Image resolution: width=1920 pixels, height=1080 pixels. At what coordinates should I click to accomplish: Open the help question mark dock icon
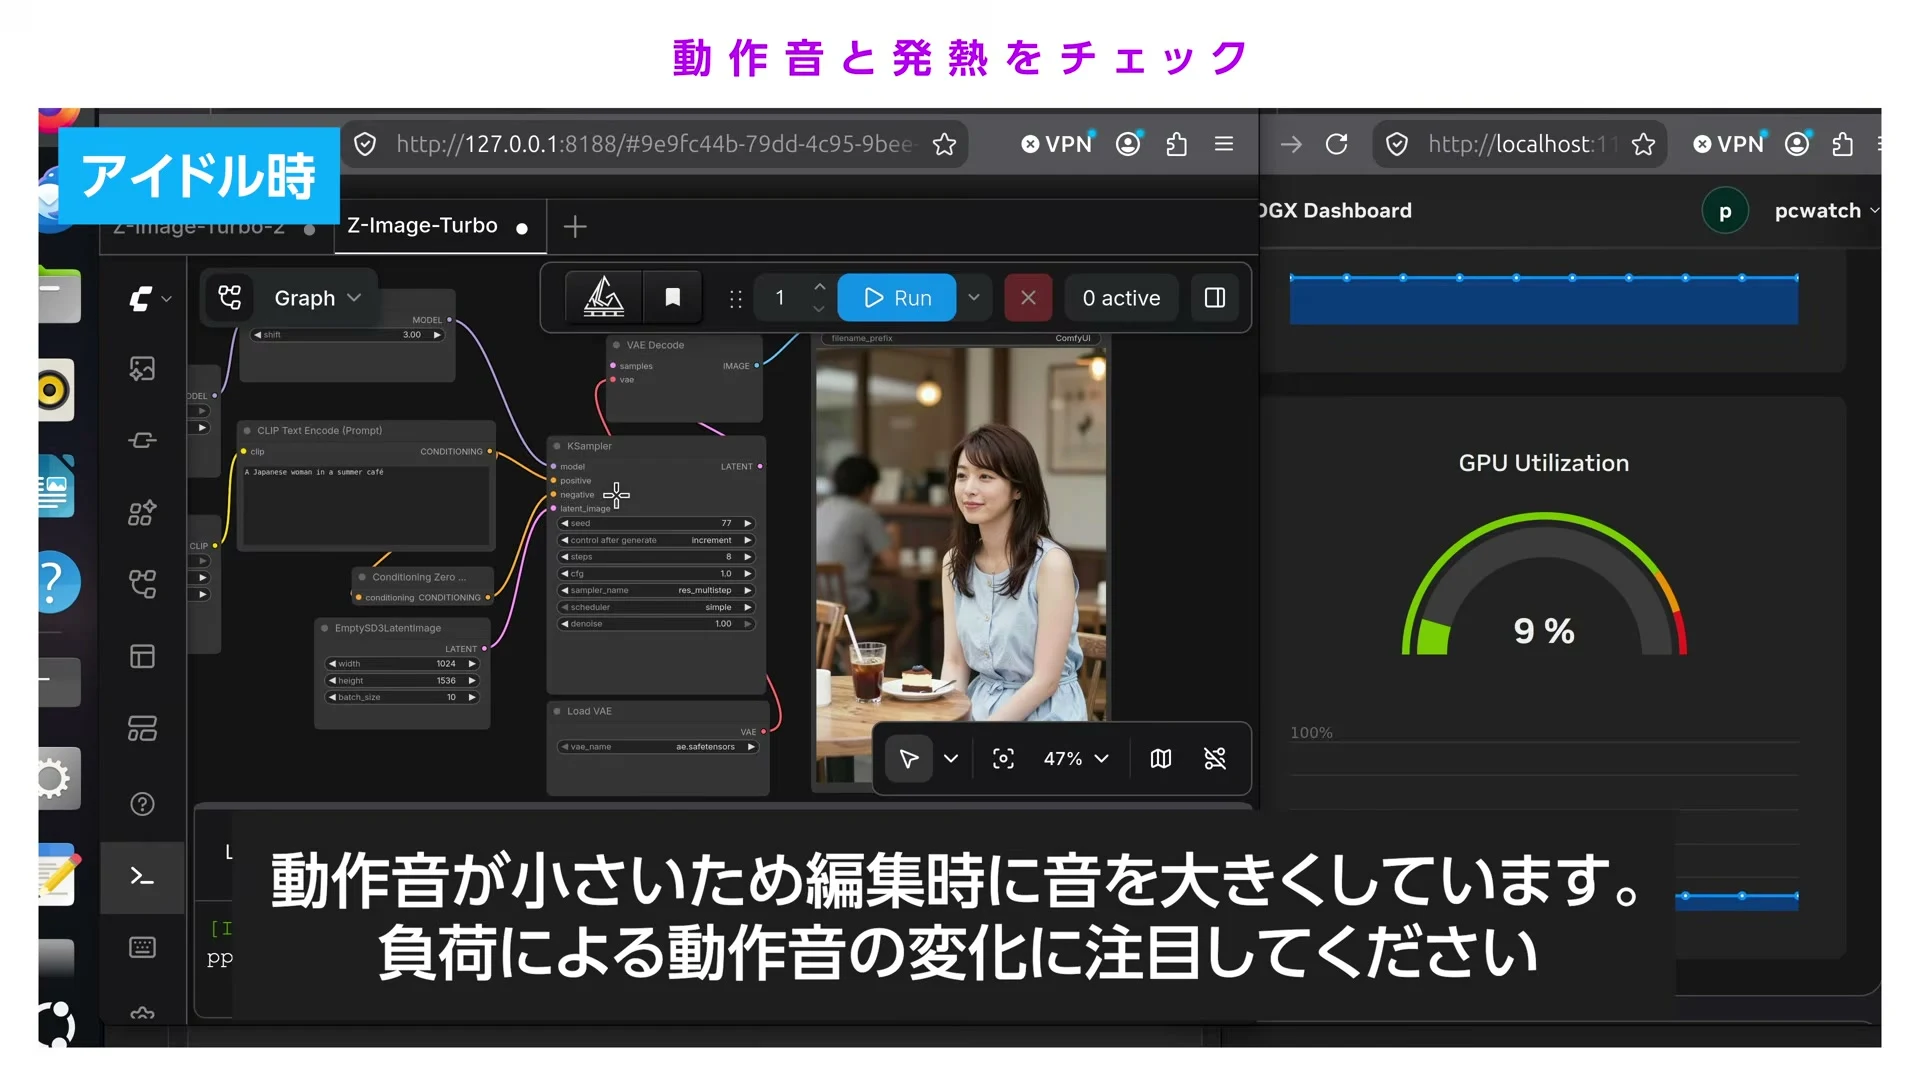click(x=58, y=582)
